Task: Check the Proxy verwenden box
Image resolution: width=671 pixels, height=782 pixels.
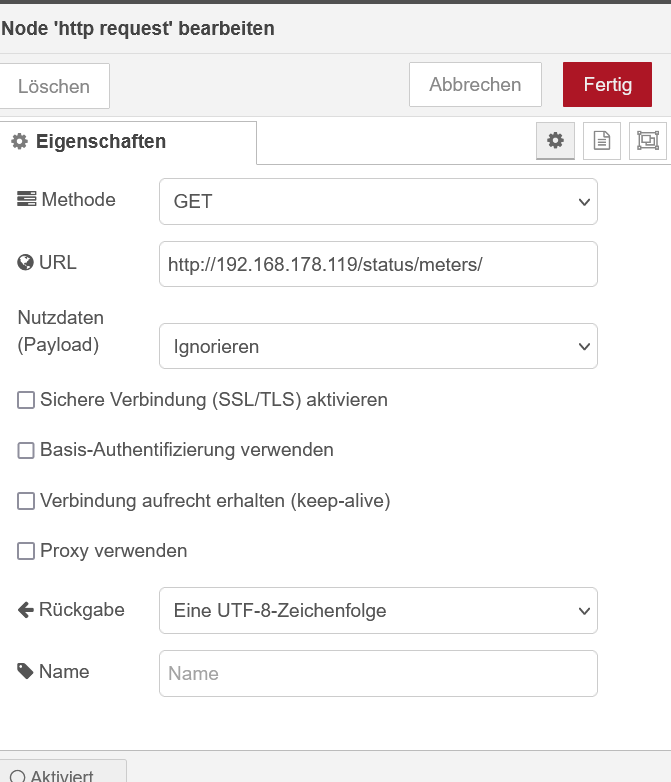Action: coord(26,551)
